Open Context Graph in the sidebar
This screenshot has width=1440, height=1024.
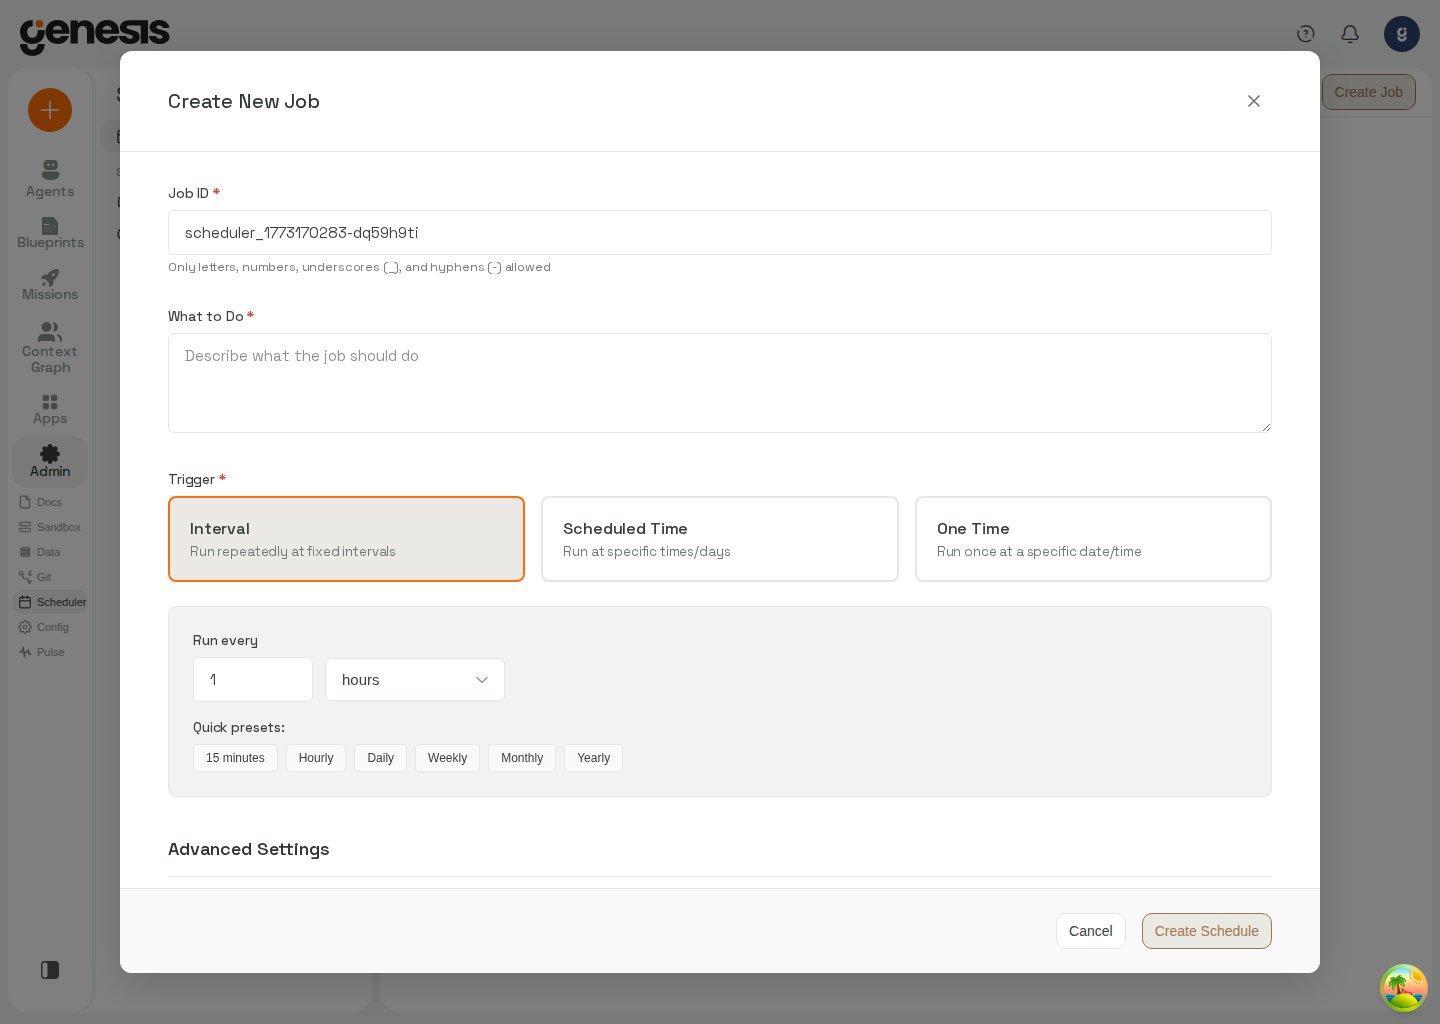pyautogui.click(x=50, y=348)
